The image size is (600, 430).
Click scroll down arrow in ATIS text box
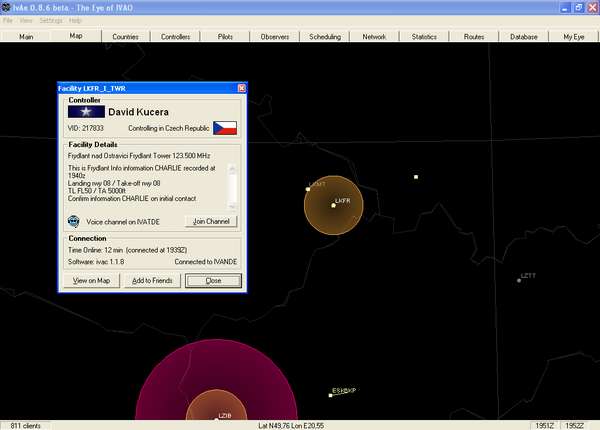pos(232,206)
